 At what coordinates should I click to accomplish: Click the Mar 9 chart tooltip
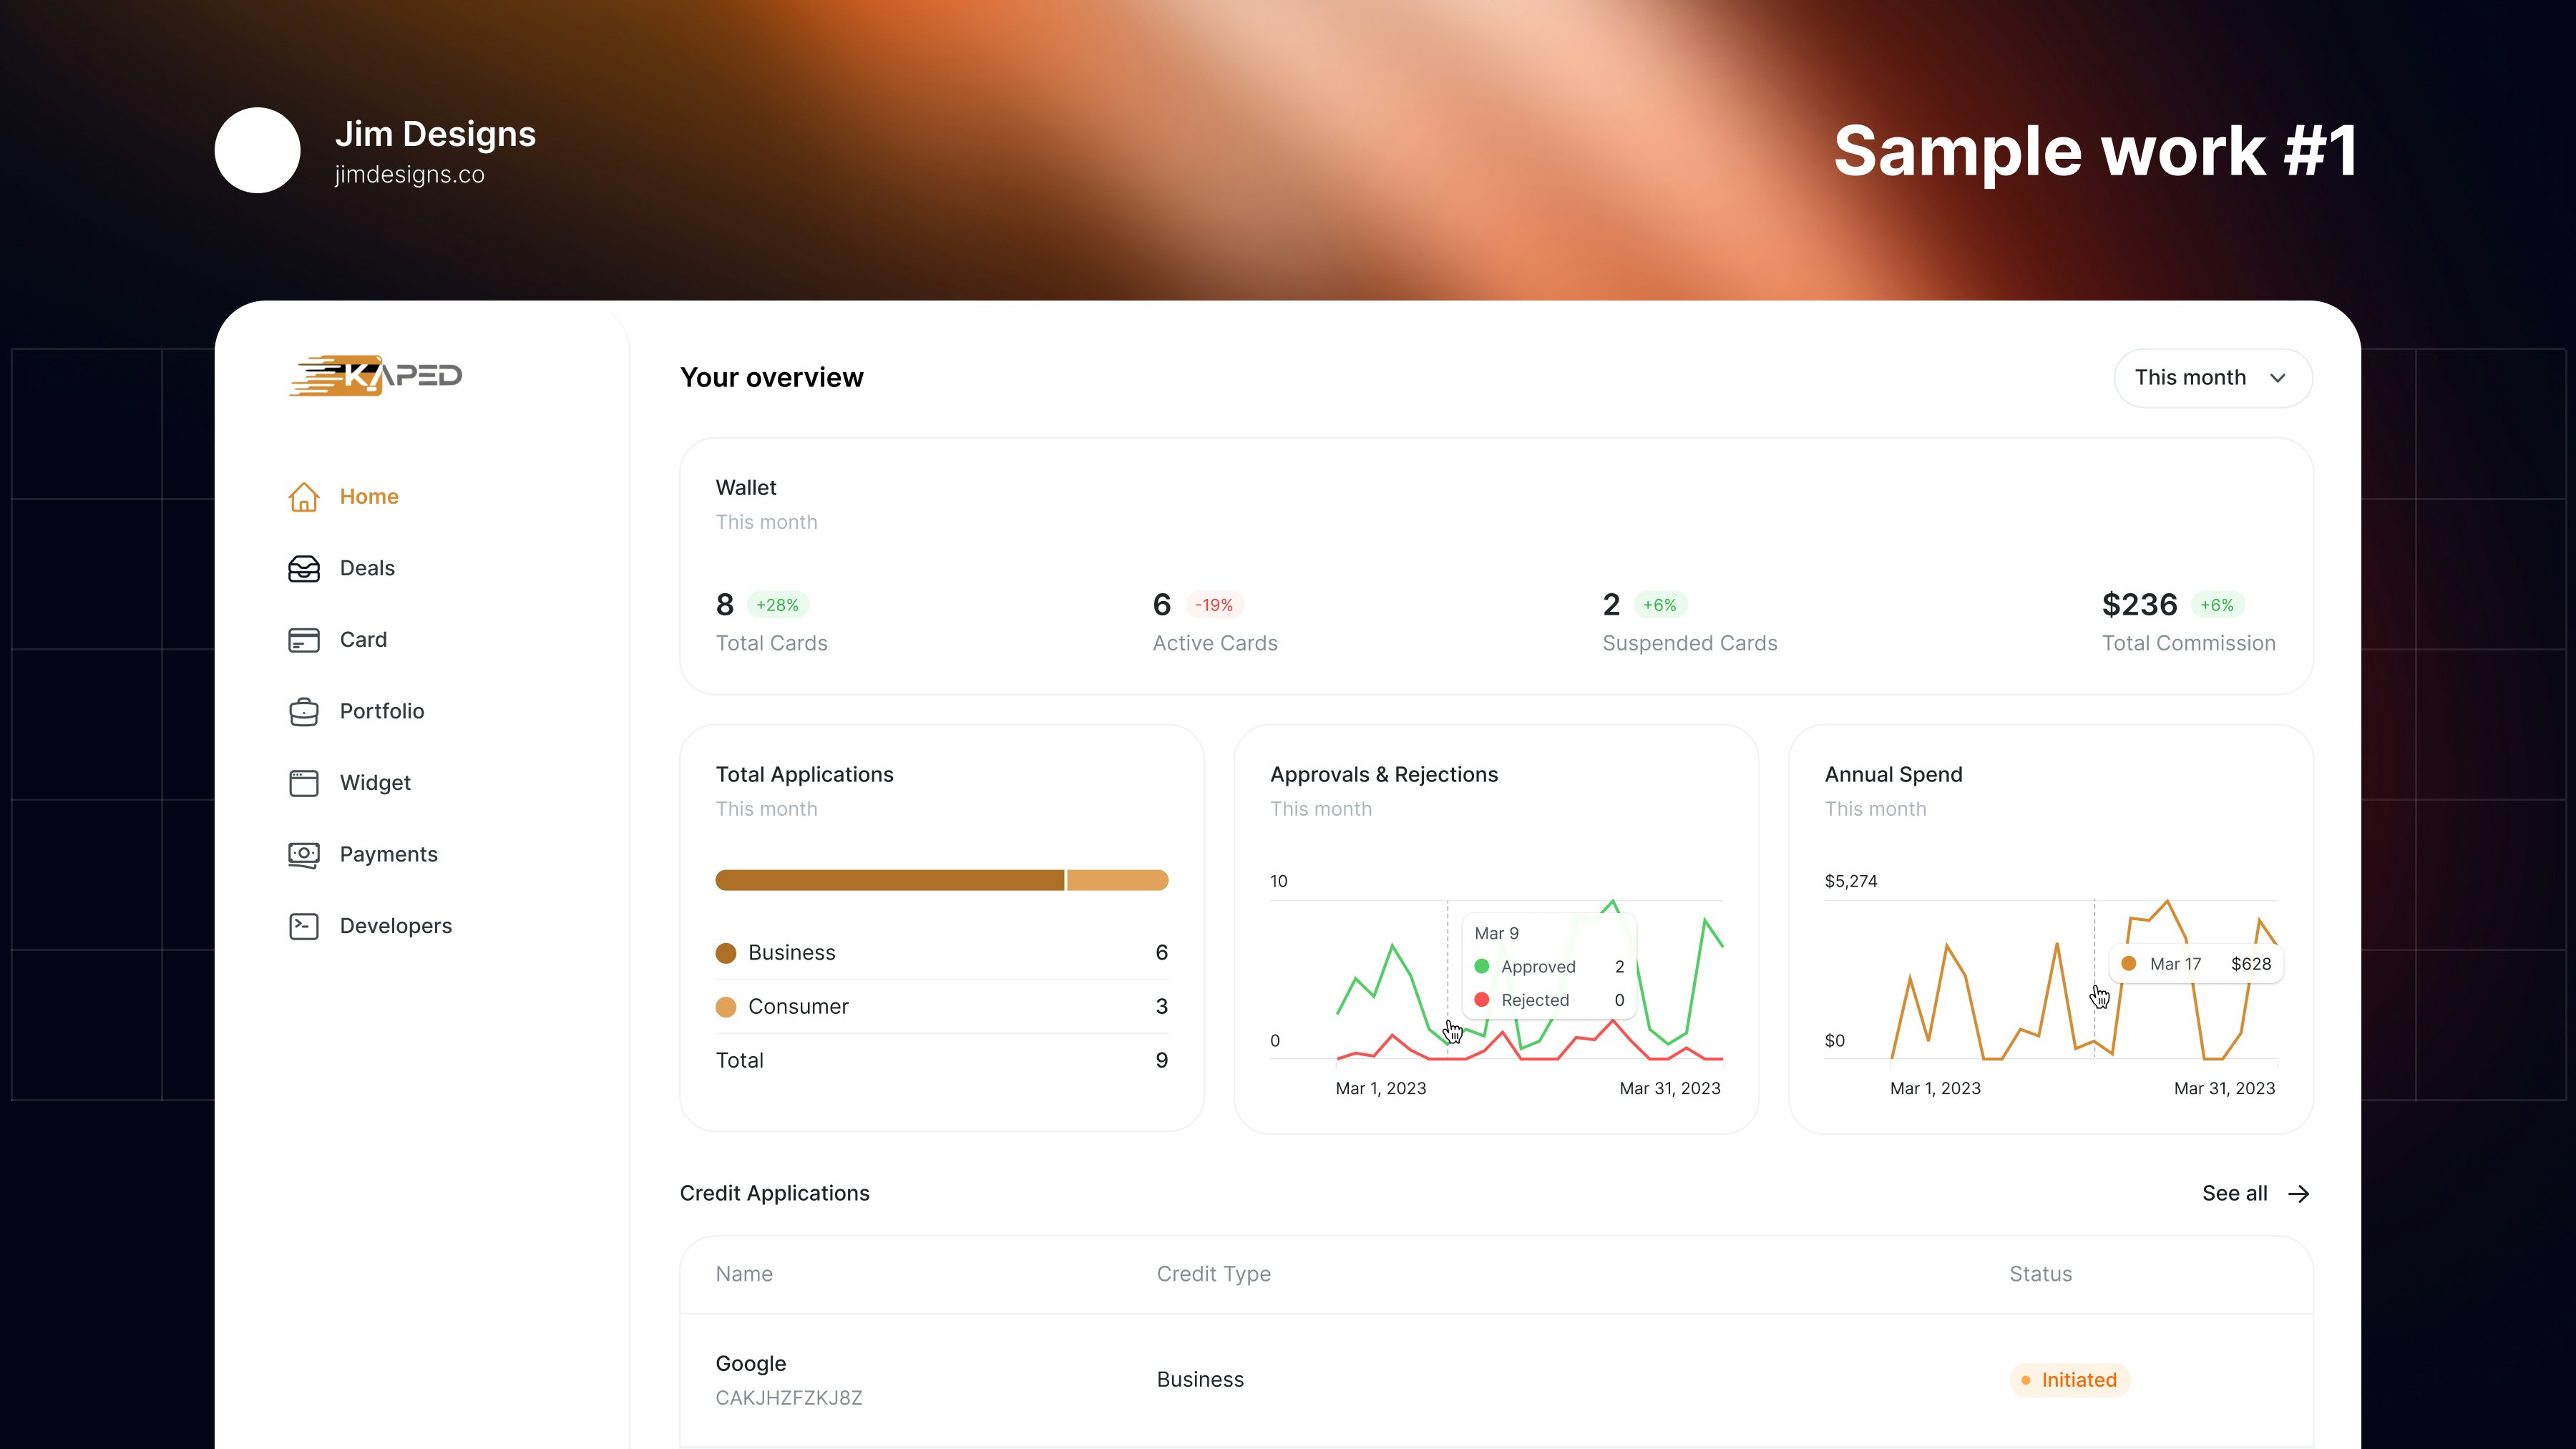[1548, 966]
